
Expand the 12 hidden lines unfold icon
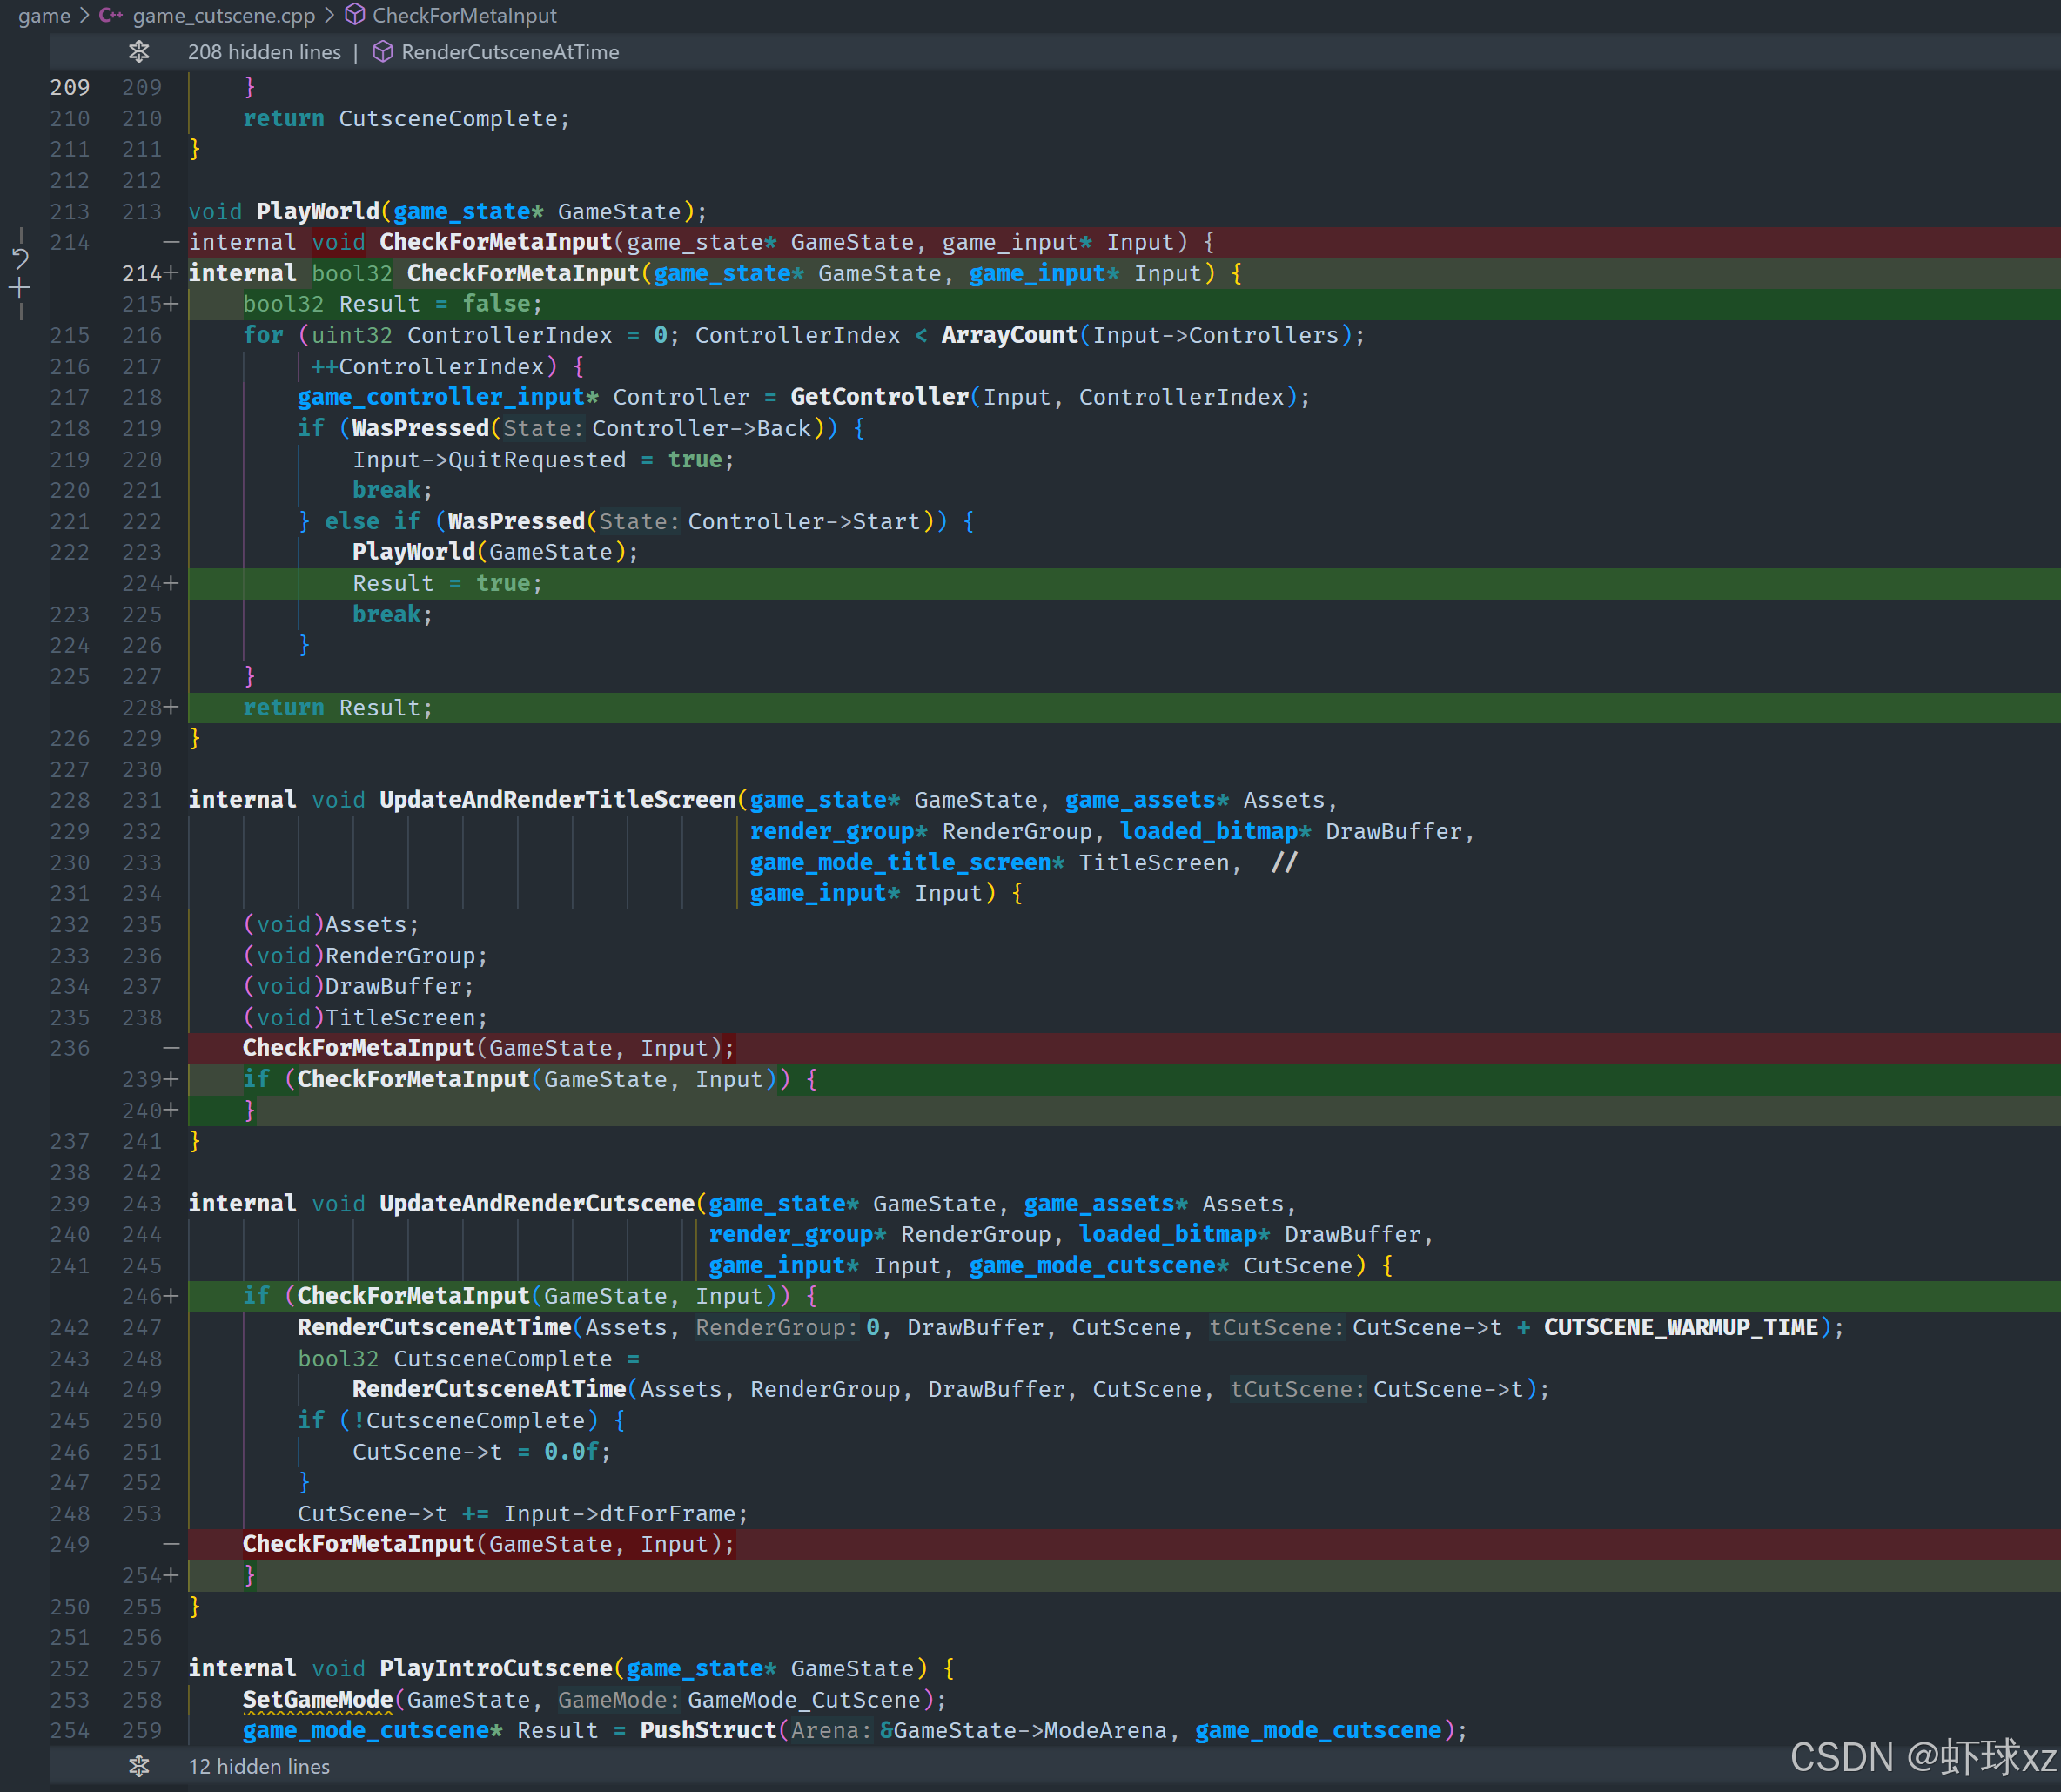pos(139,1766)
